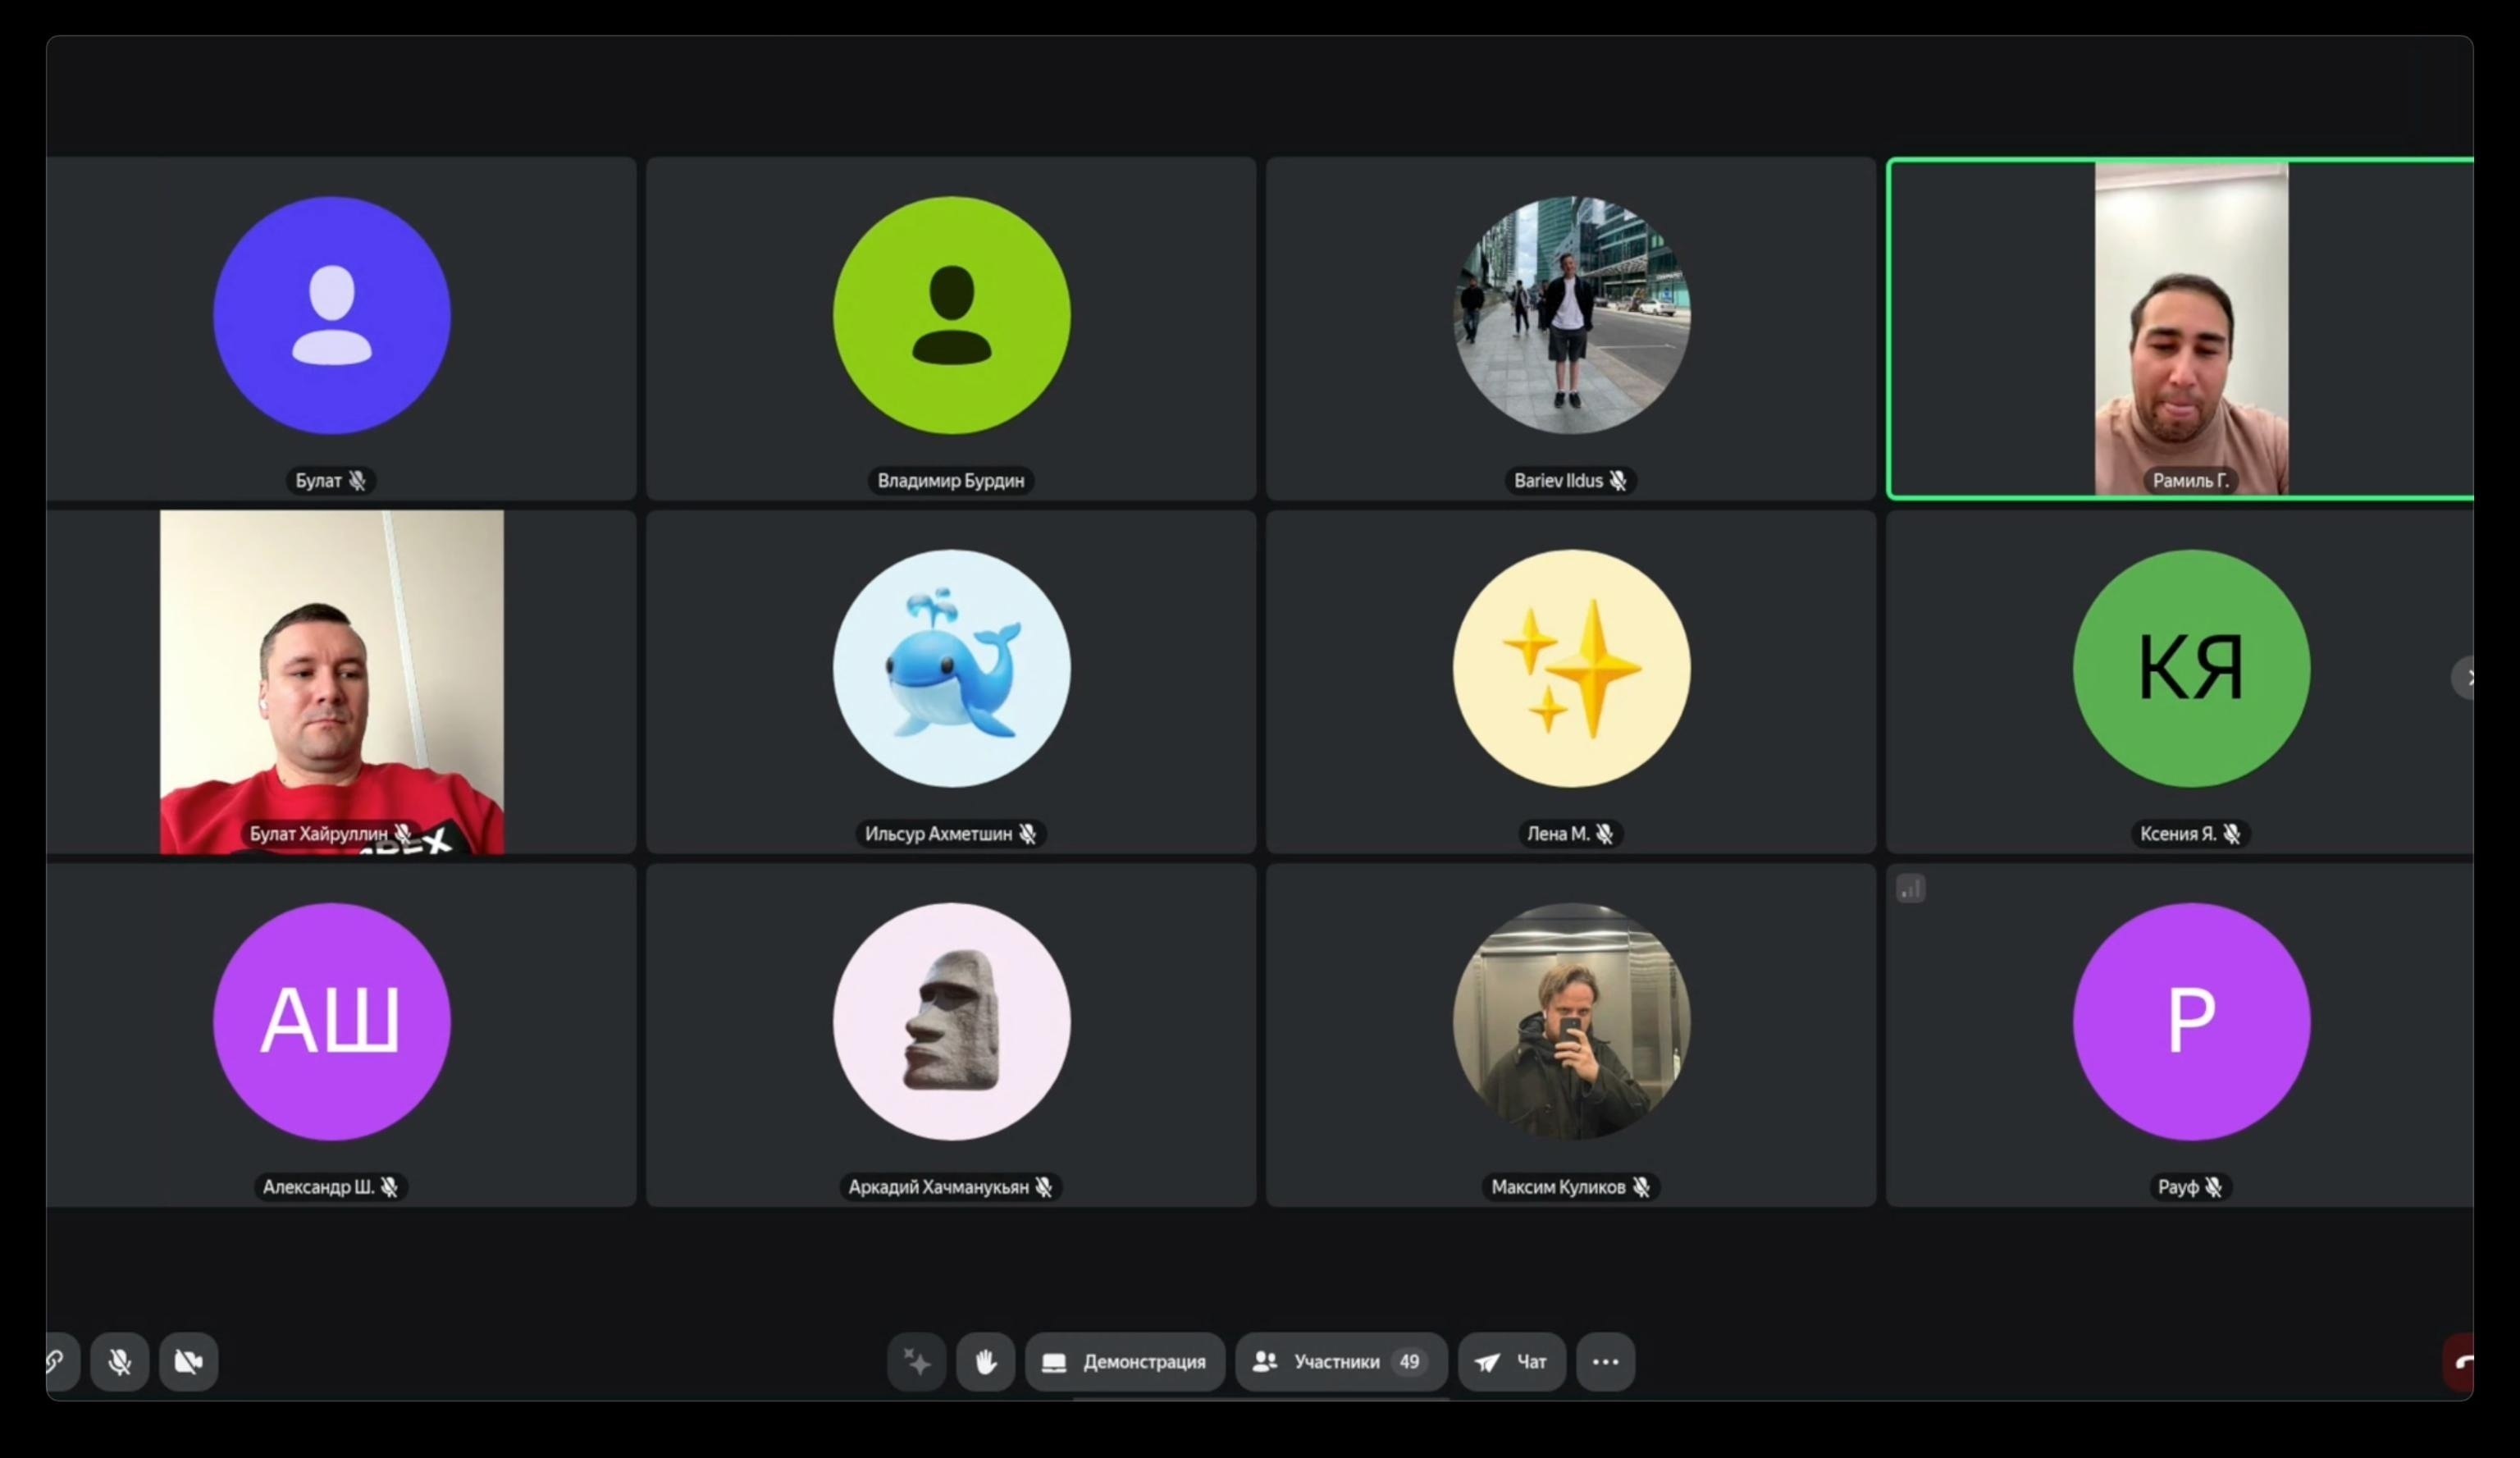Open the Участники participants list

pyautogui.click(x=1340, y=1361)
